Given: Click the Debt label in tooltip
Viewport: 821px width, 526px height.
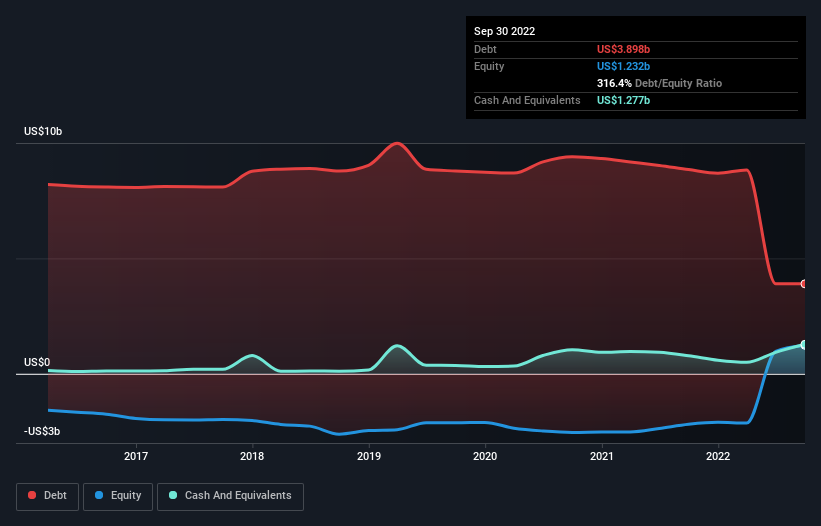Looking at the screenshot, I should pyautogui.click(x=485, y=49).
